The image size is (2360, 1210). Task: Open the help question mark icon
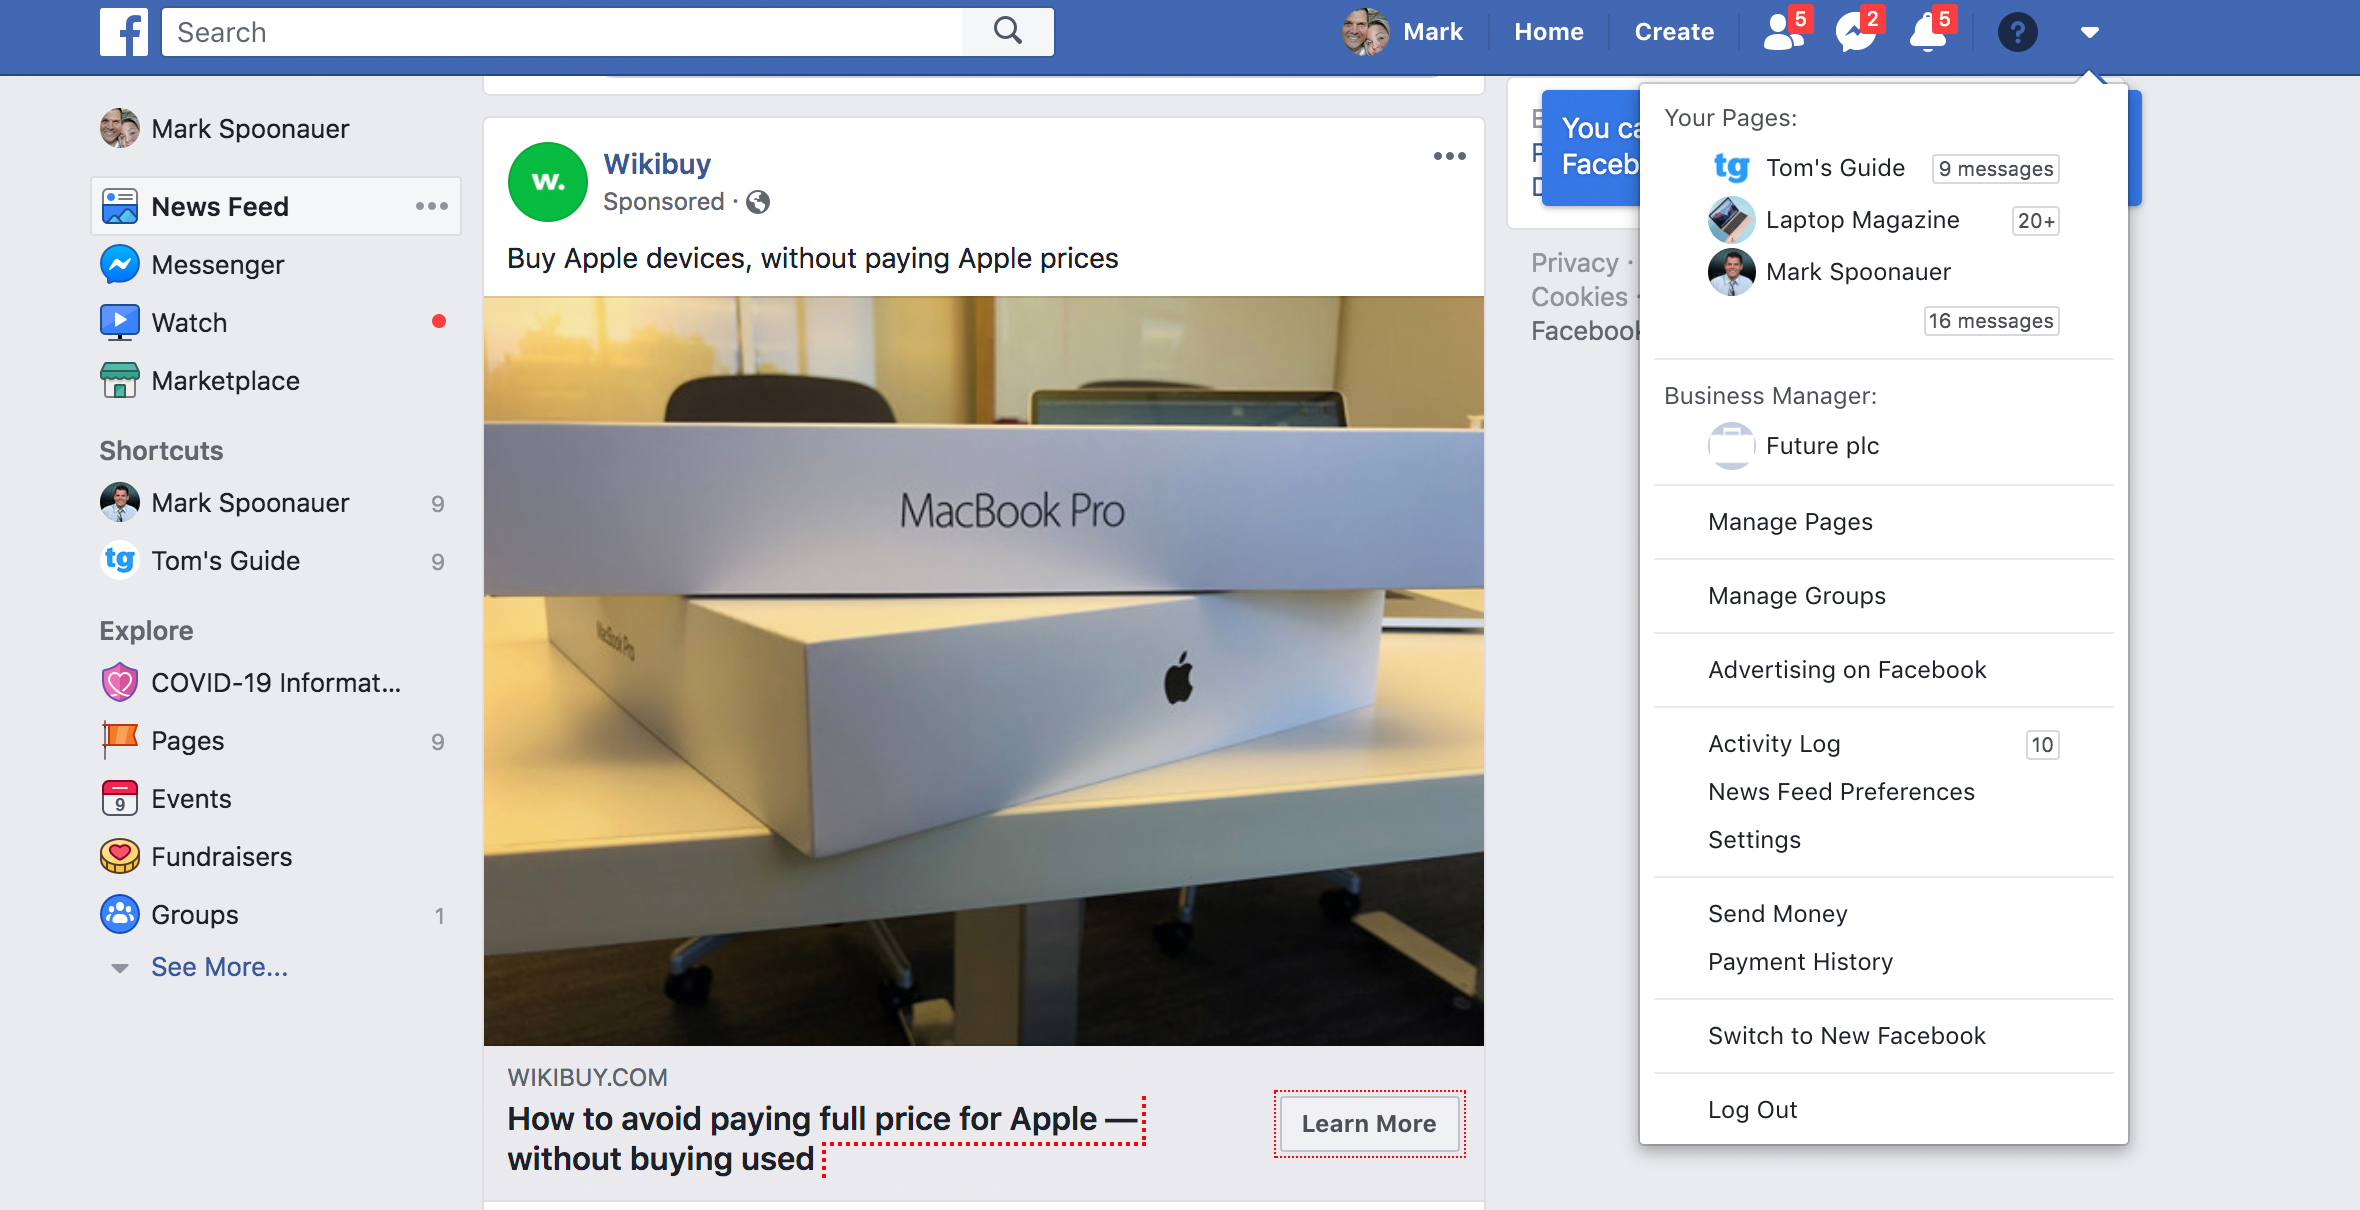(x=2017, y=33)
